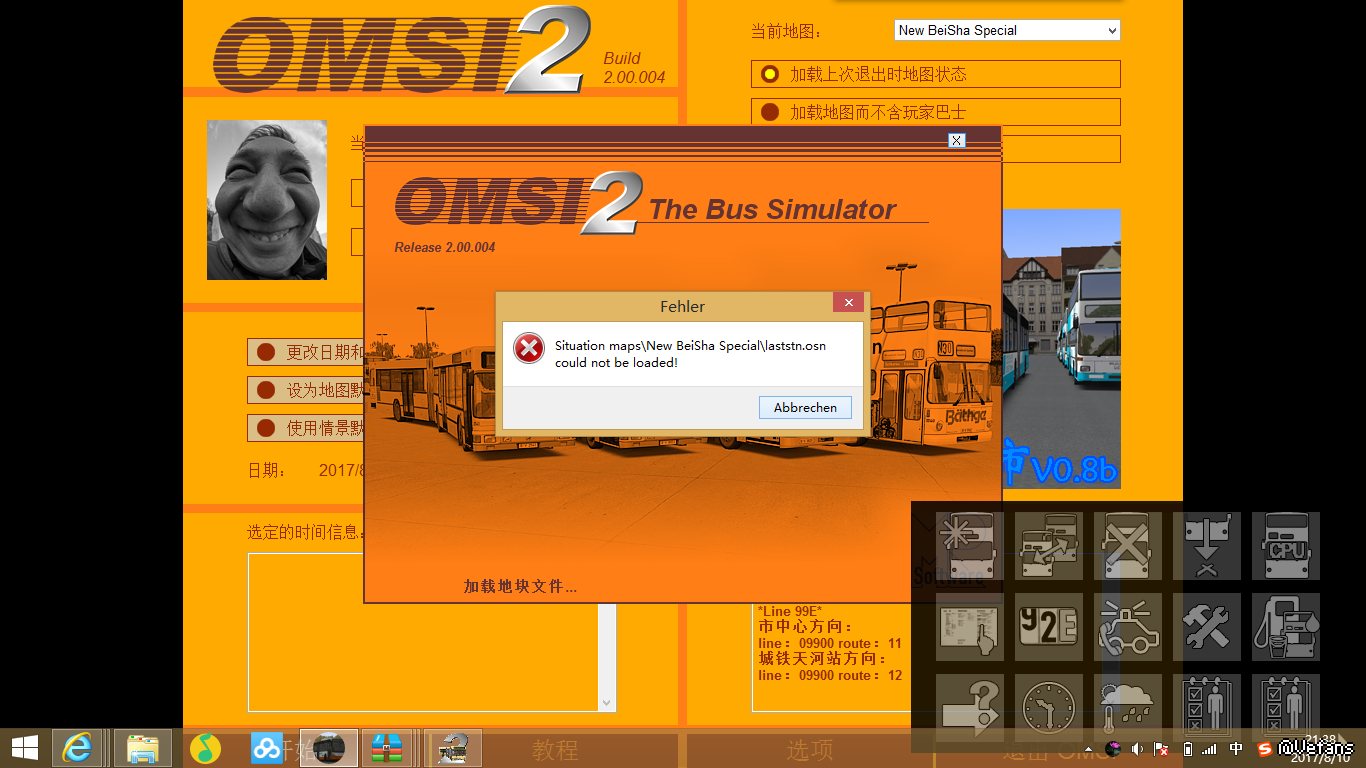The height and width of the screenshot is (768, 1366).
Task: Click the volume speaker tray icon
Action: tap(1137, 749)
